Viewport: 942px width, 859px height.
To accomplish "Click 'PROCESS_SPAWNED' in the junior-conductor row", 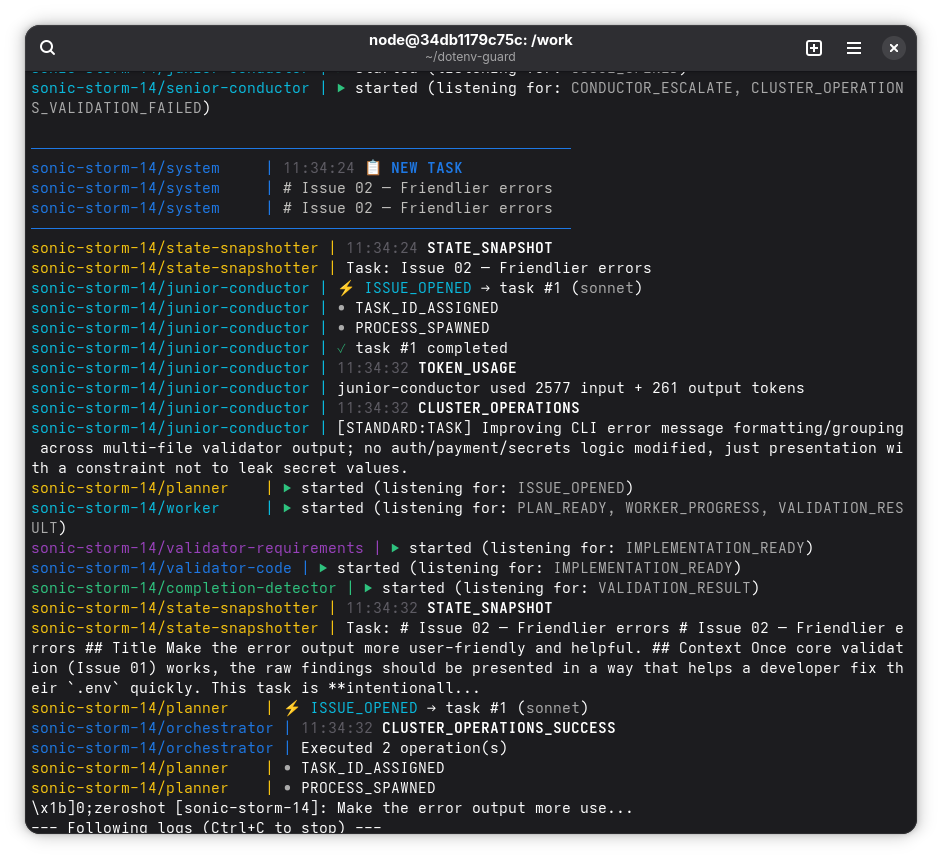I will tap(422, 328).
